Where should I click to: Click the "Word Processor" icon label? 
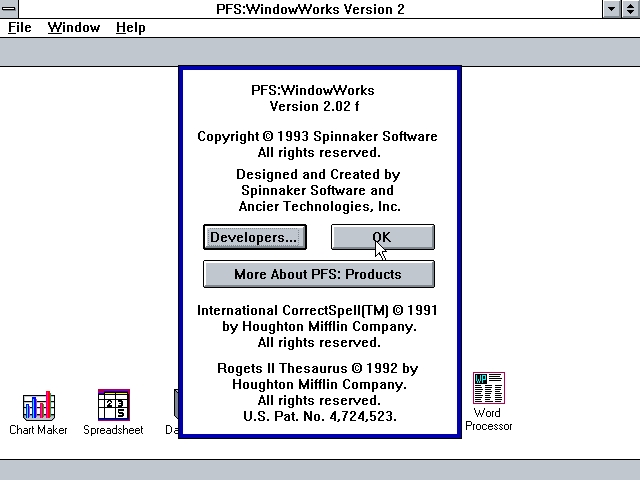click(488, 419)
